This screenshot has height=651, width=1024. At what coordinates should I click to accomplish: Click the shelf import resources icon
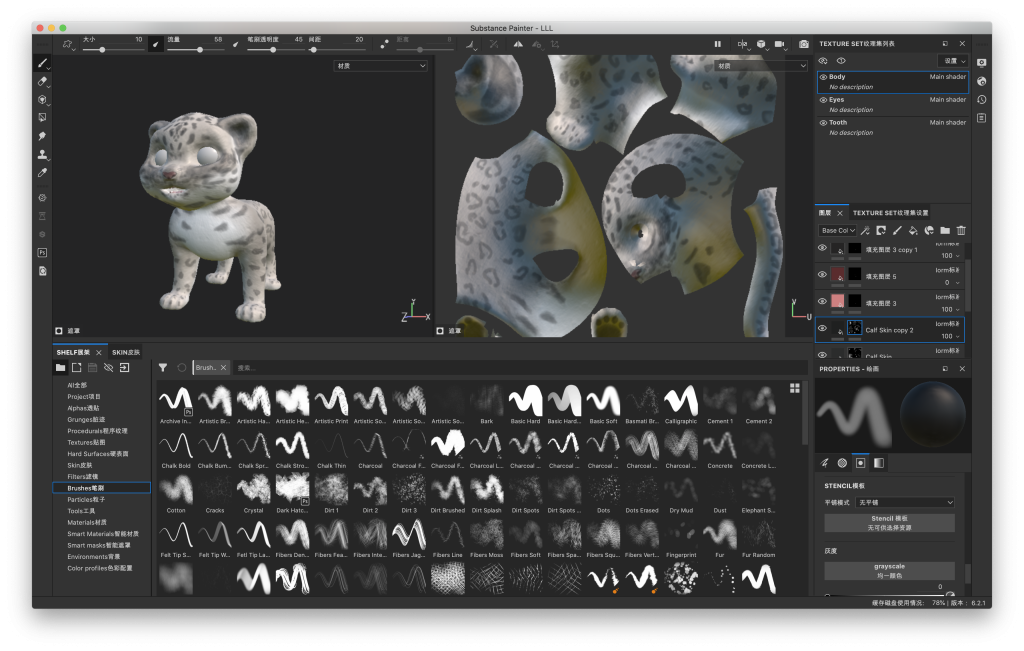pos(125,368)
